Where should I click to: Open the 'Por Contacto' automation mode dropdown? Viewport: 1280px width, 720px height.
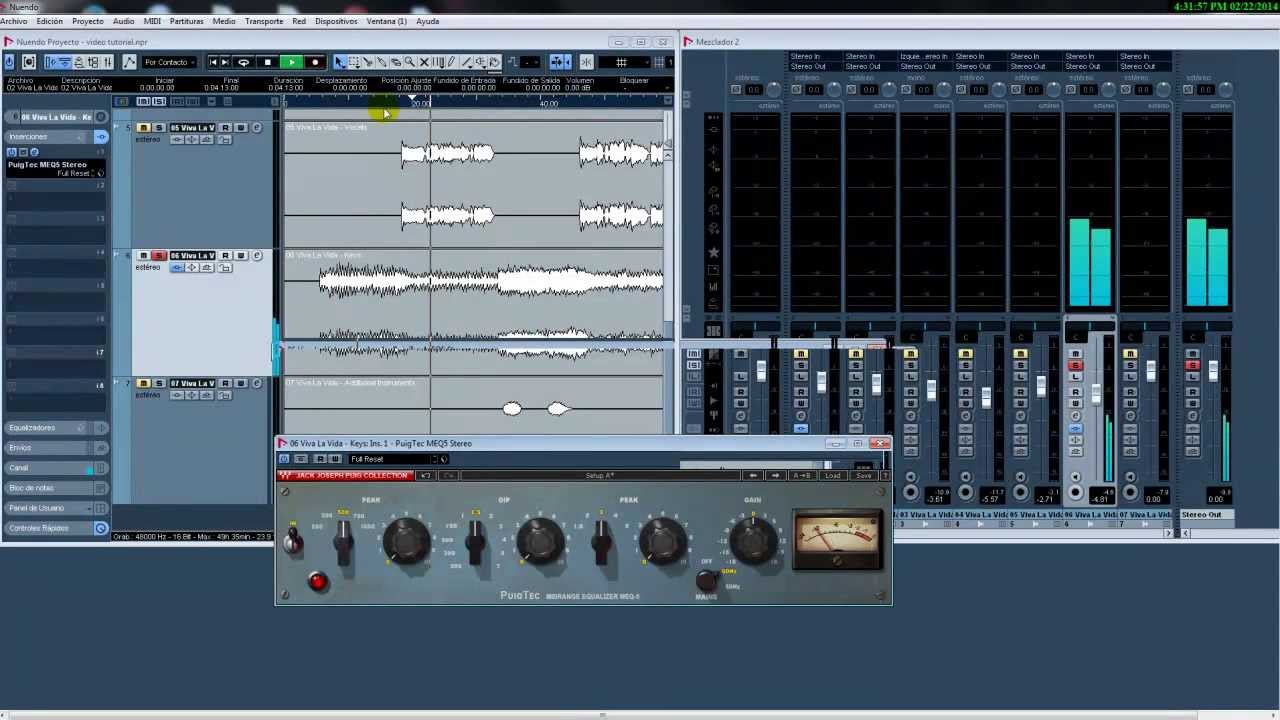[169, 62]
